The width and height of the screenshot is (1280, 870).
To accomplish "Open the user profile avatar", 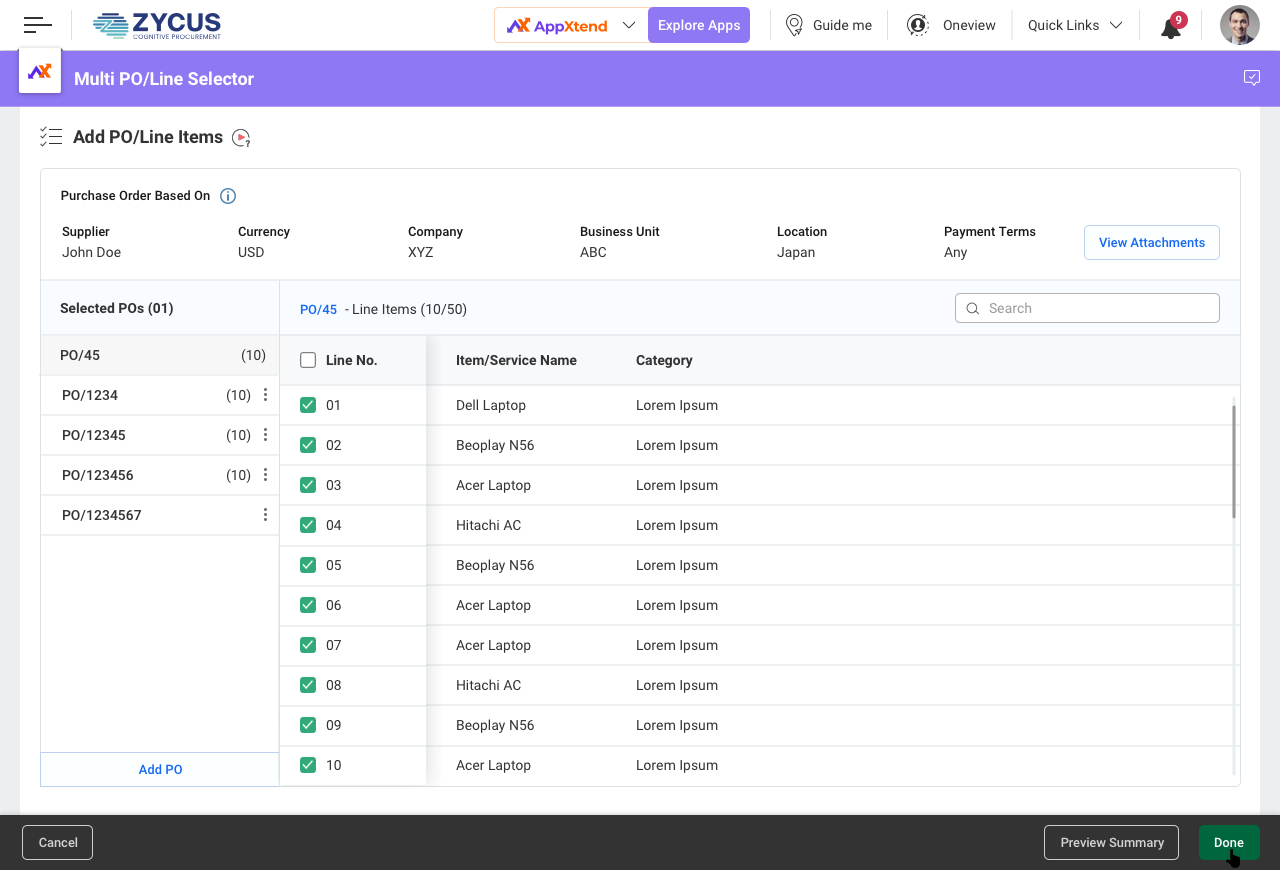I will point(1239,25).
